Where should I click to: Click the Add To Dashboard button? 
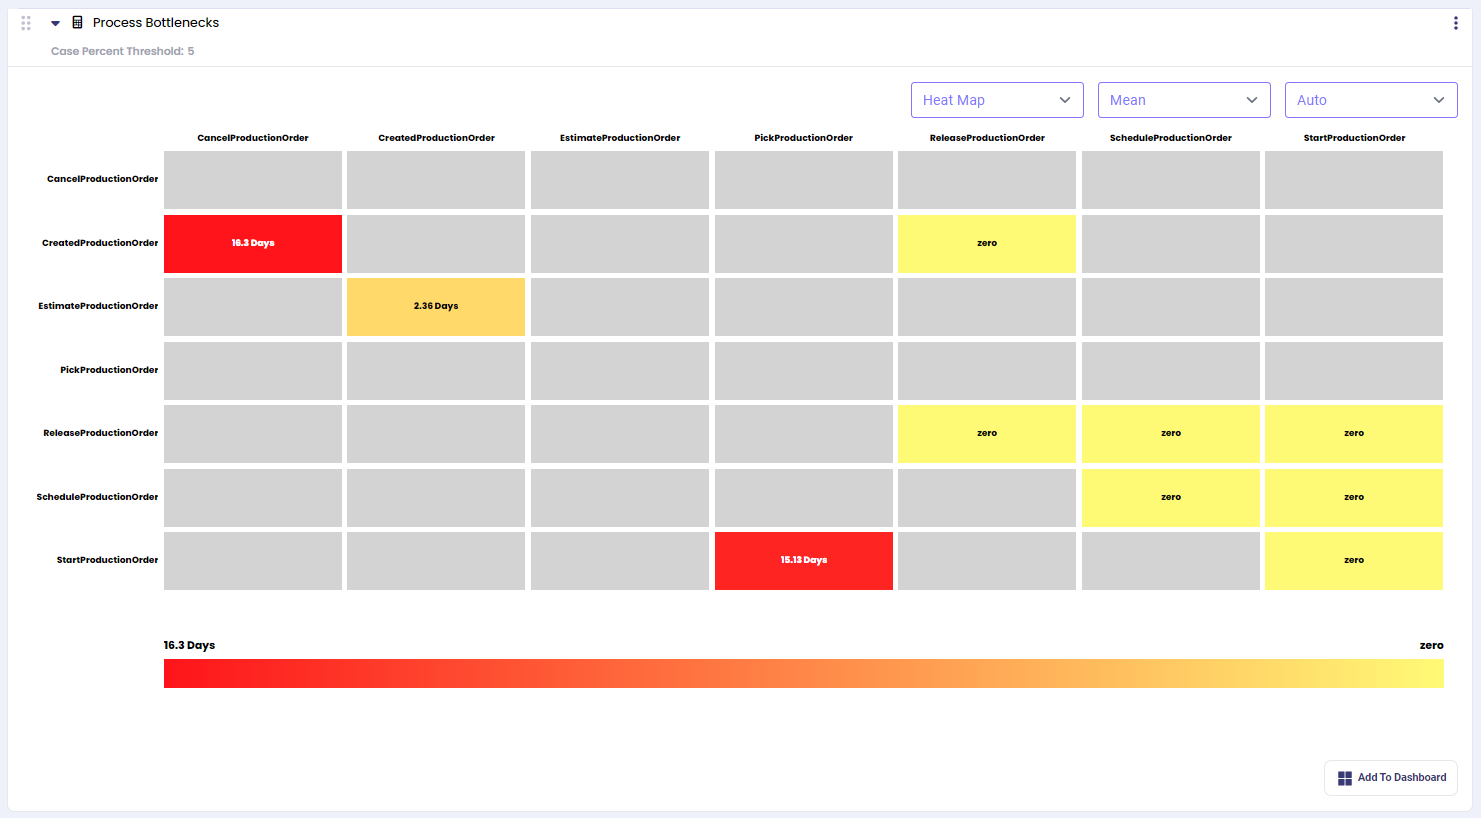pos(1391,778)
